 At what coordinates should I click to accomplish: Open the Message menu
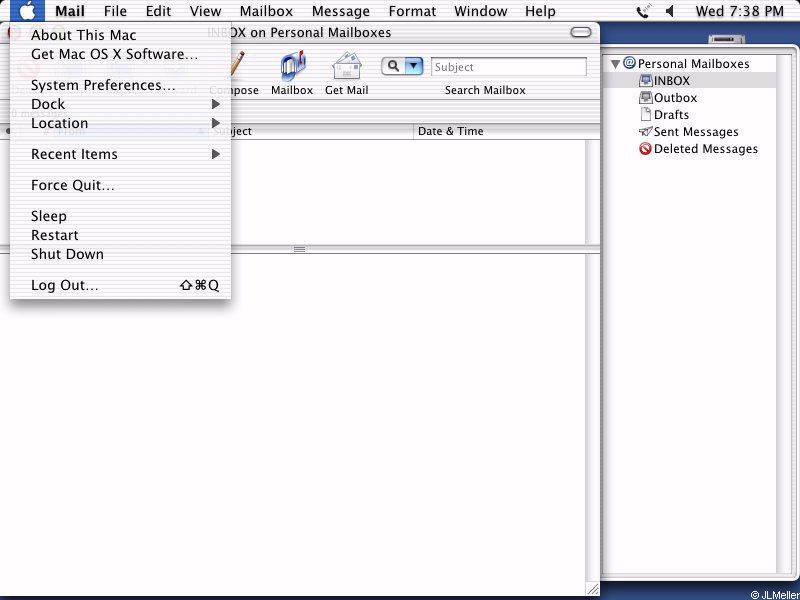pyautogui.click(x=341, y=11)
